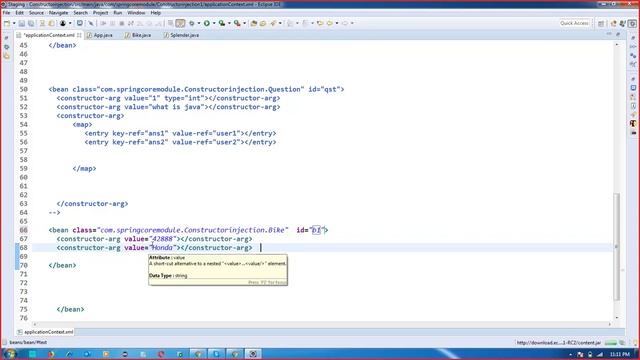Screen dimensions: 640x360
Task: Click line number 66 in gutter
Action: point(23,230)
